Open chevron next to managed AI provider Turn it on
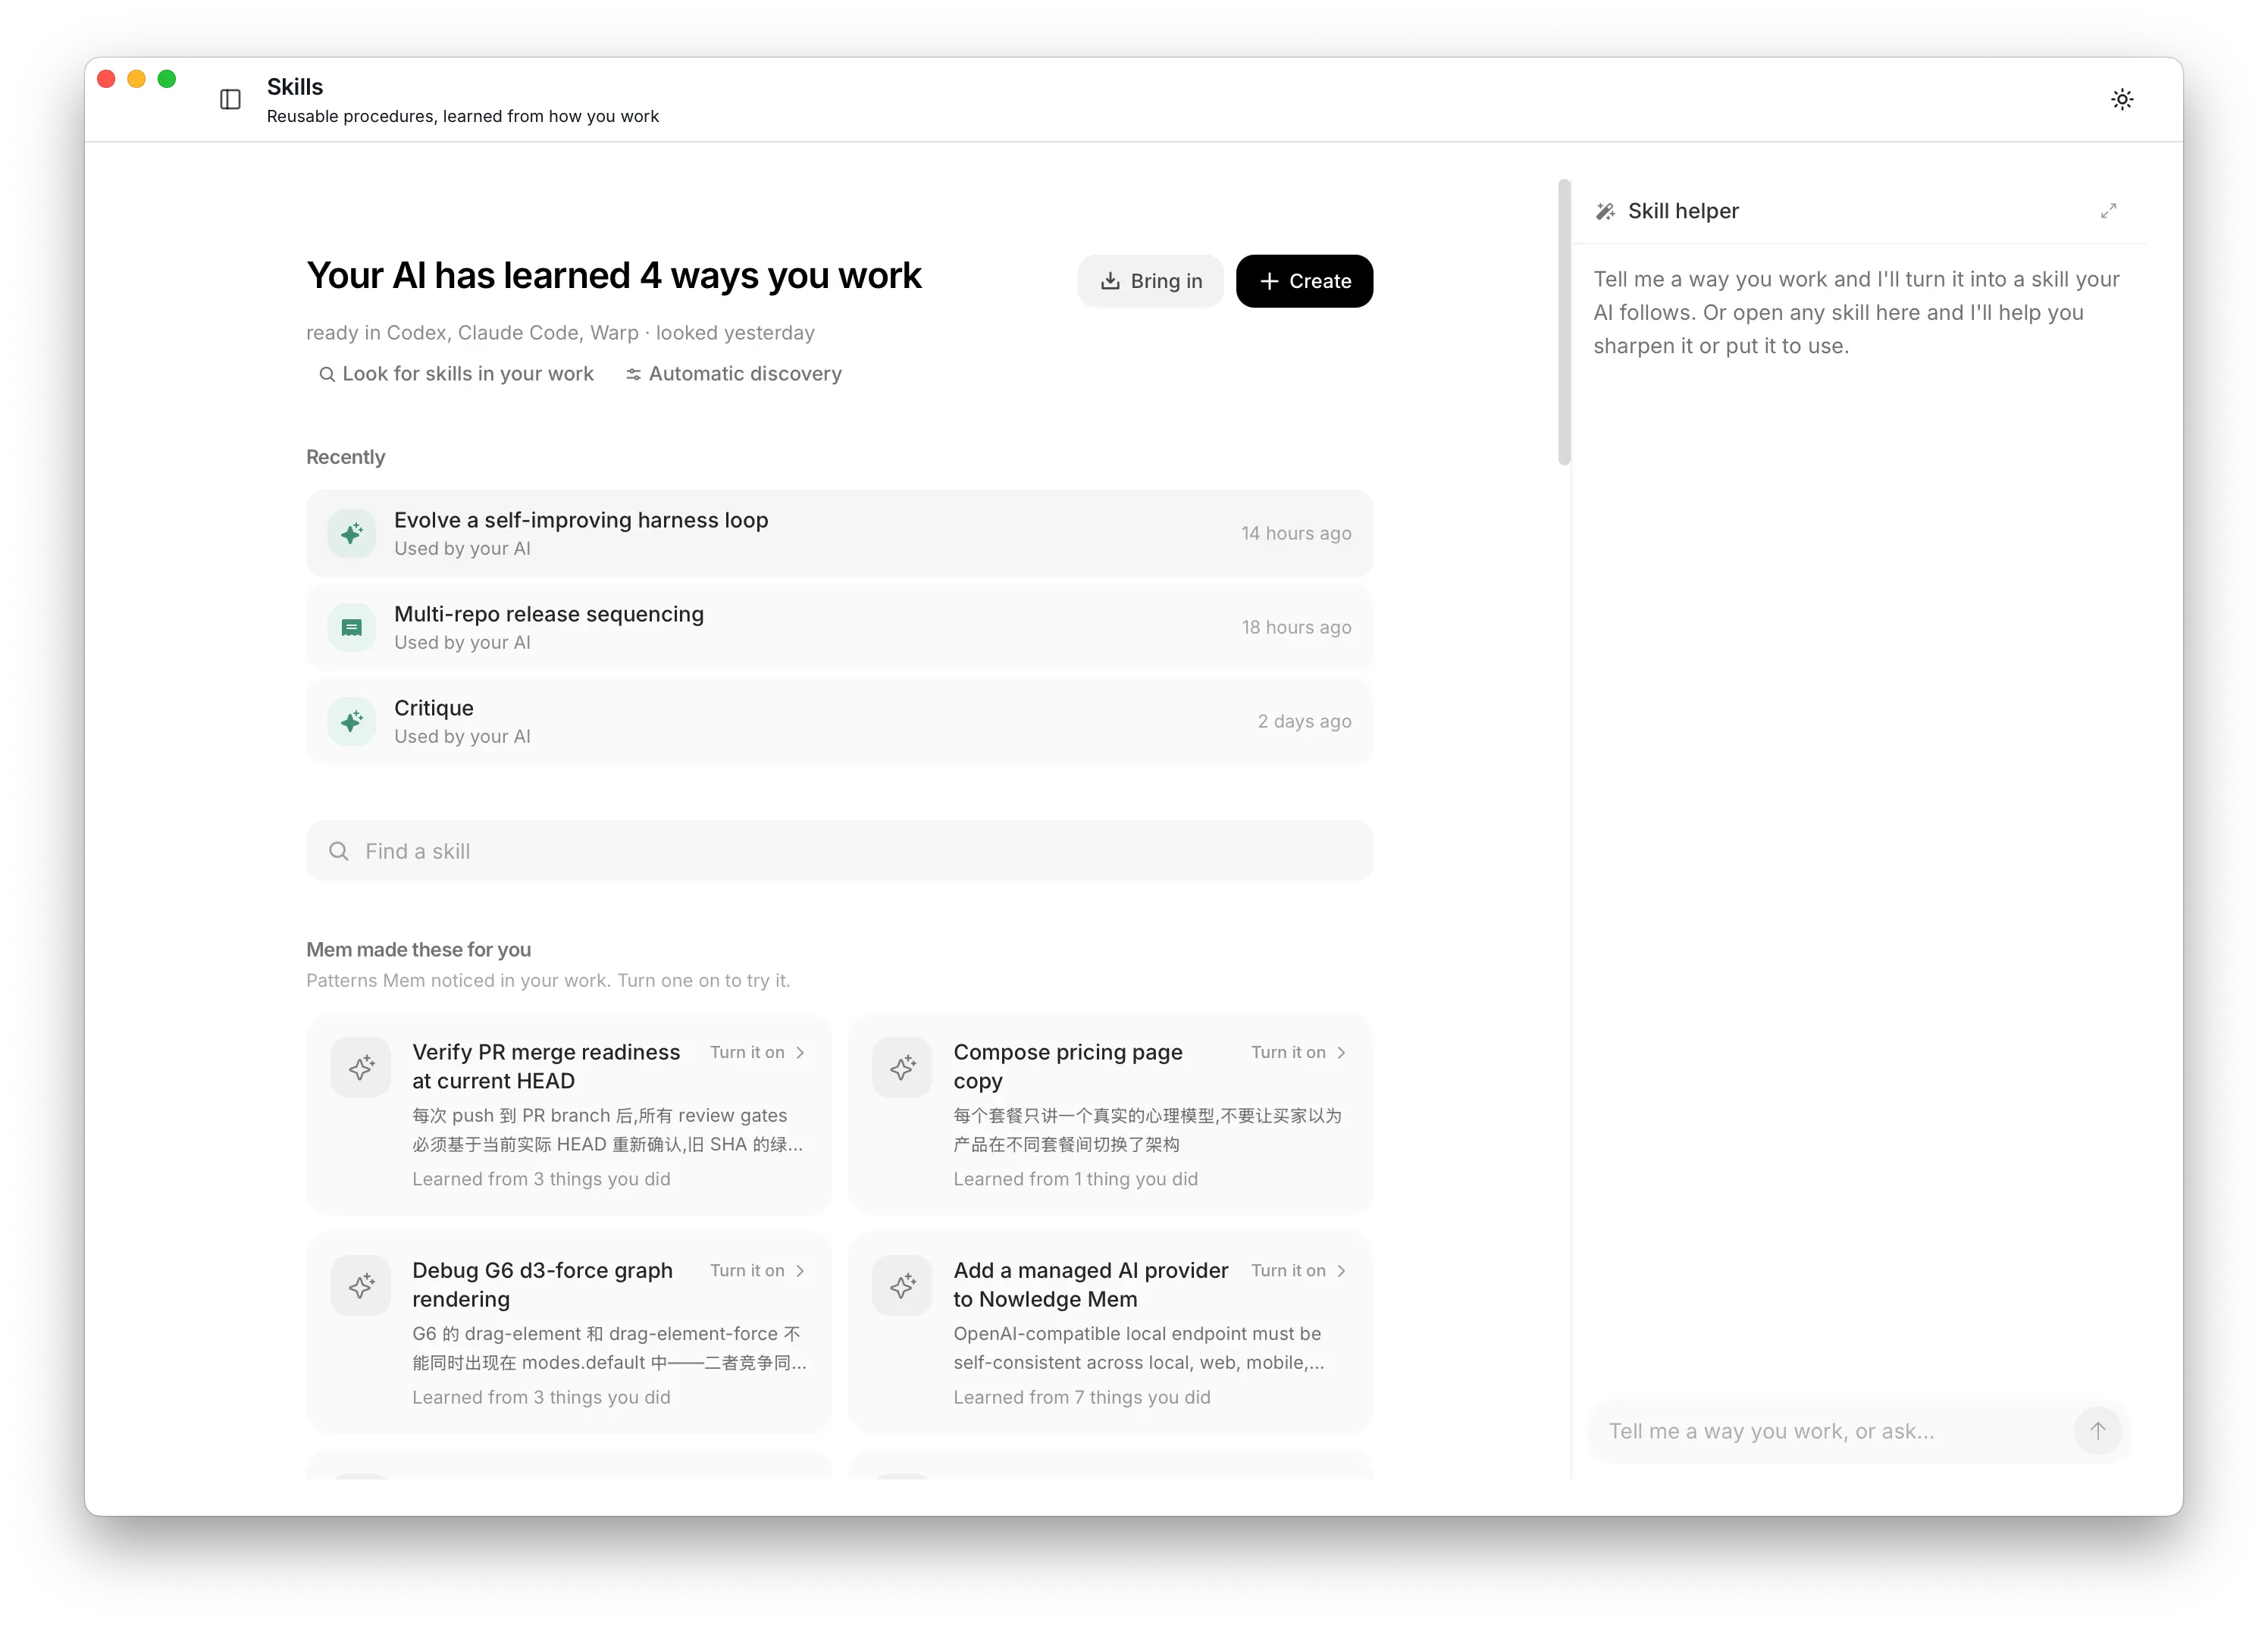Screen dimensions: 2268x1628 1341,1270
